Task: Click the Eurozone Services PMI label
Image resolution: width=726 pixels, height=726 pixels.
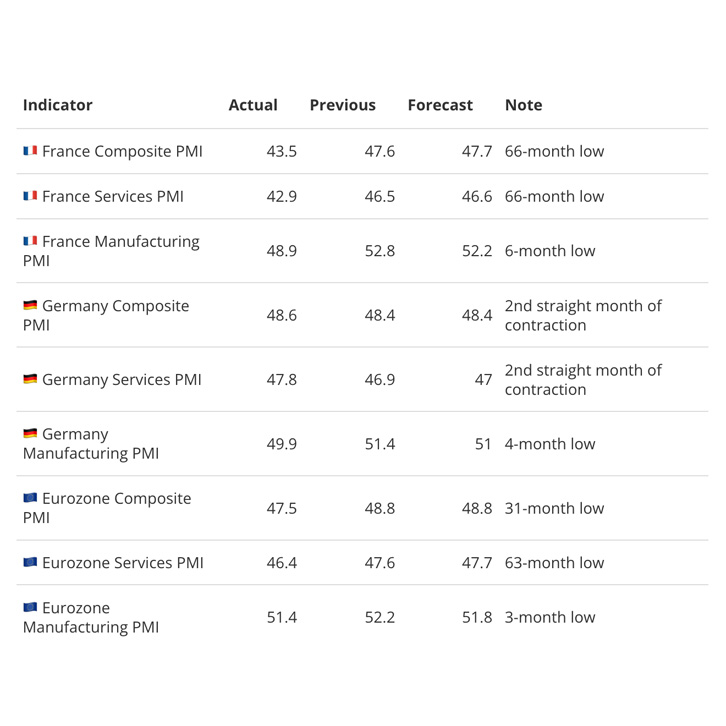Action: click(123, 563)
